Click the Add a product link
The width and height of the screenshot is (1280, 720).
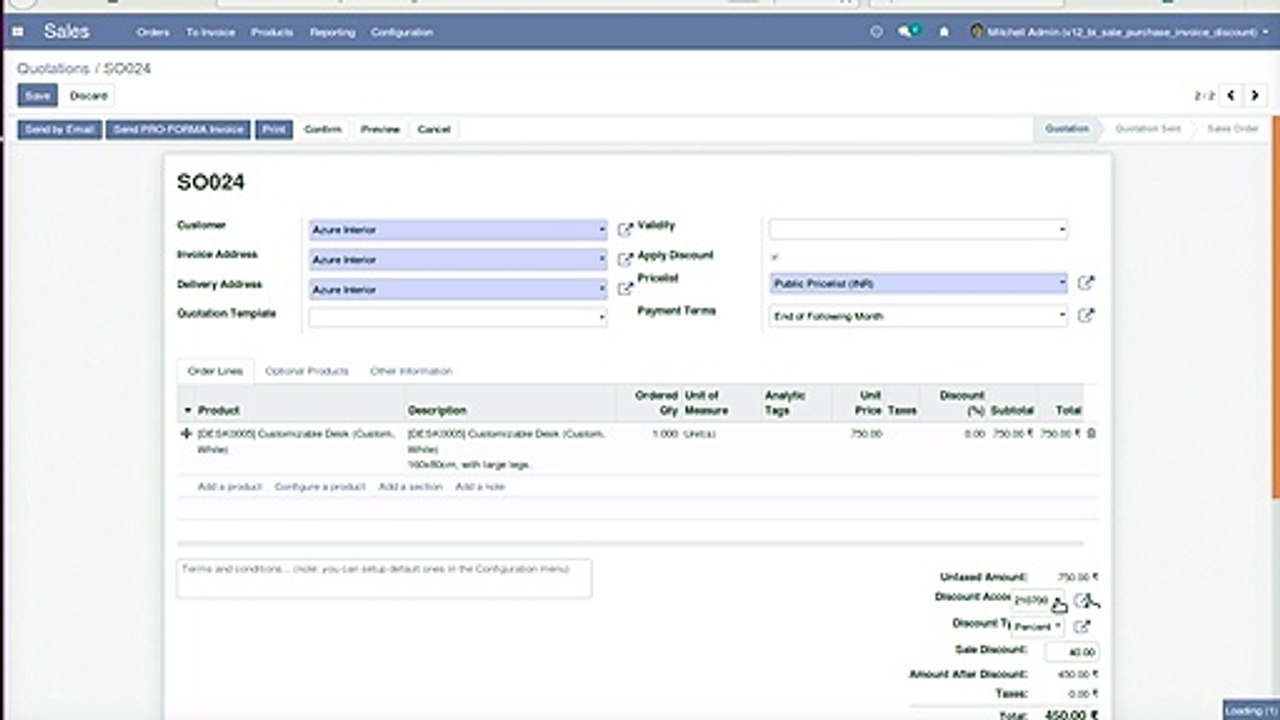(230, 487)
